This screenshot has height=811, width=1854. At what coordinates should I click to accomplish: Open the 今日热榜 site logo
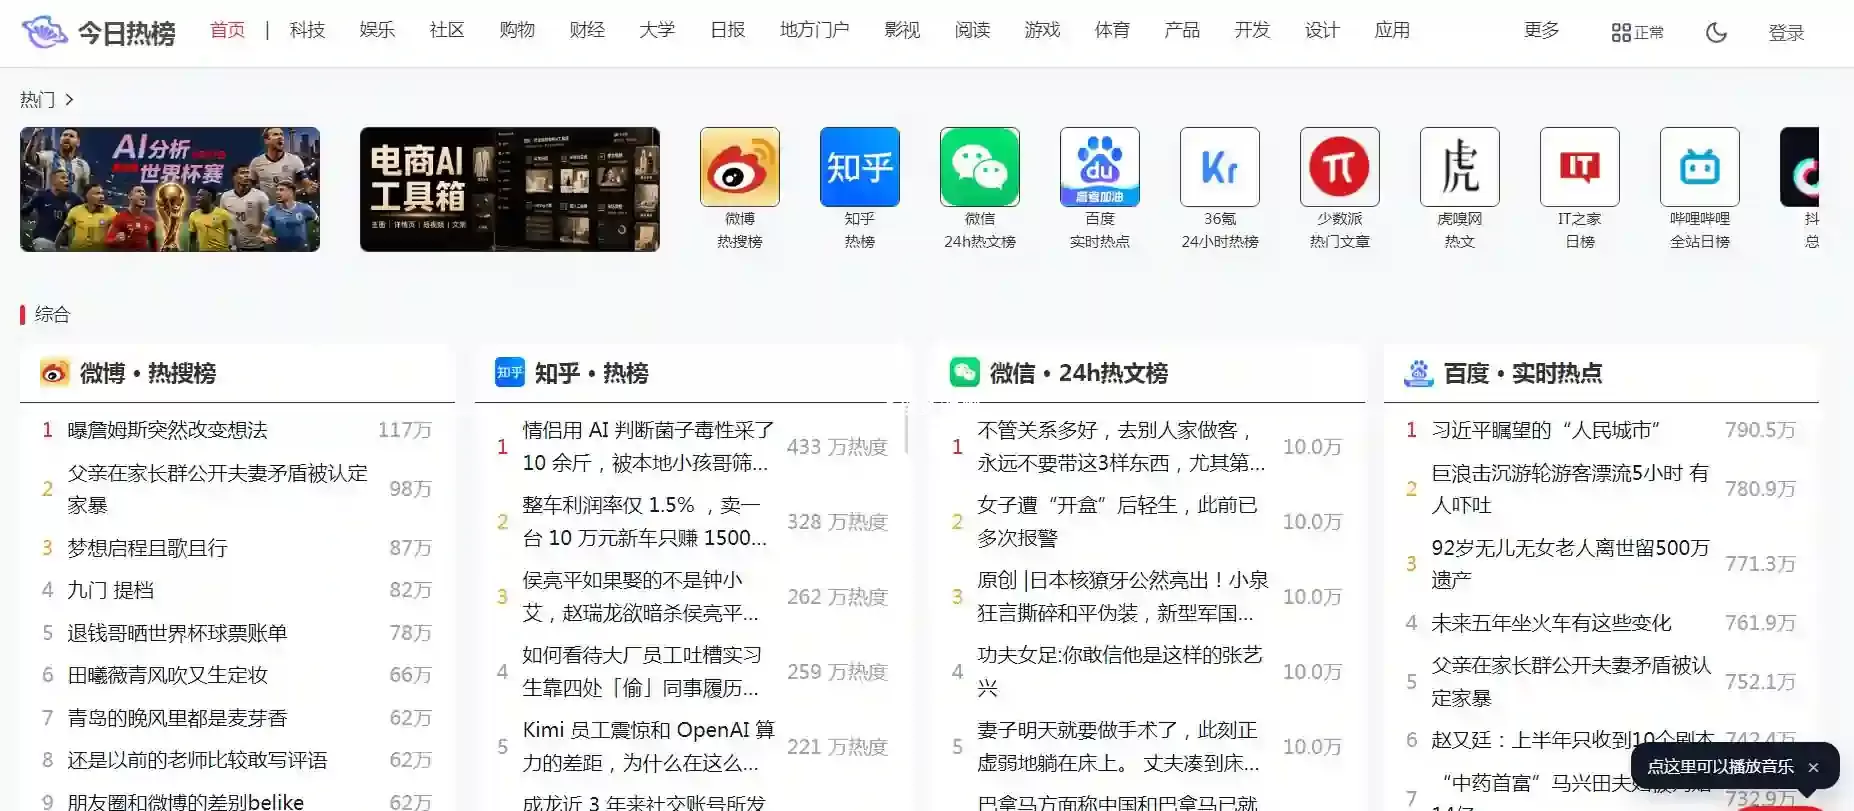point(98,32)
